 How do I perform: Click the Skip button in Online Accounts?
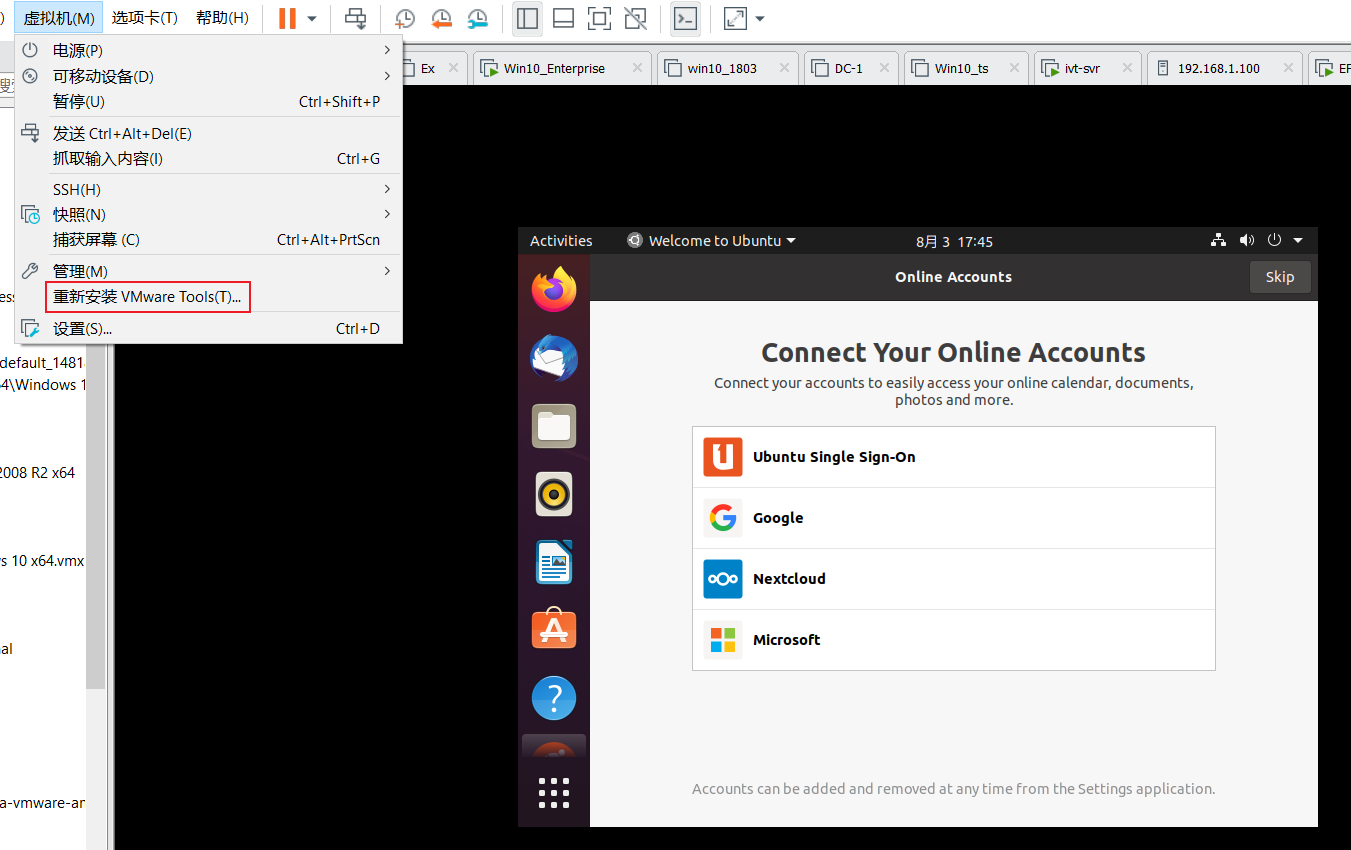1280,277
